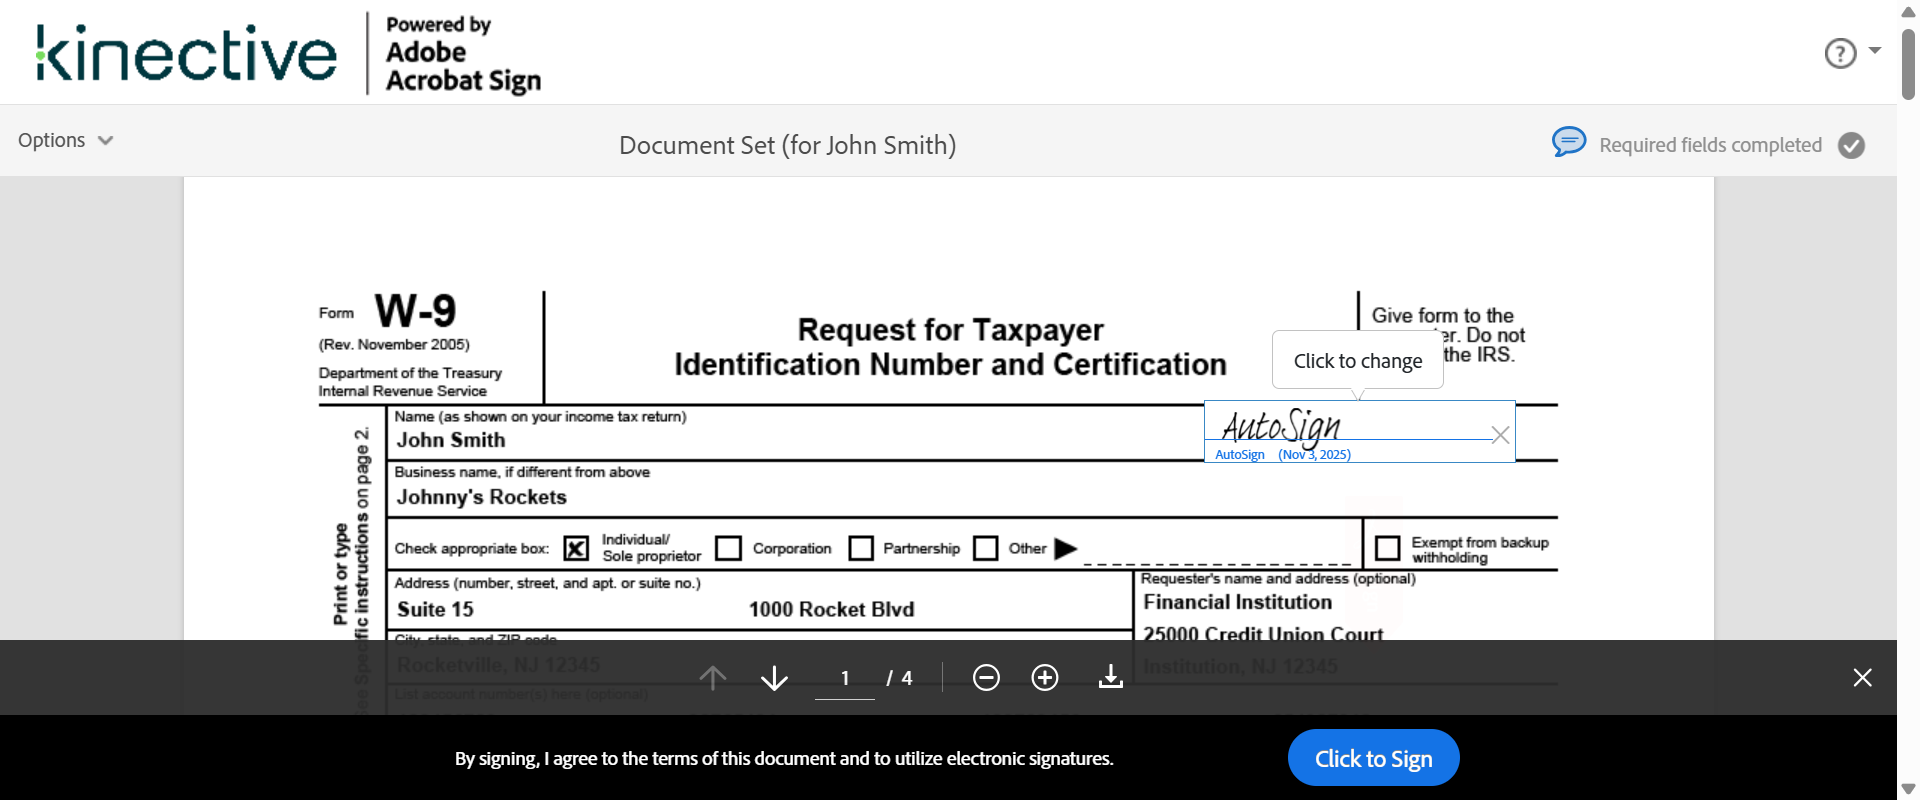Clear the AutoSign signature with X

1500,434
